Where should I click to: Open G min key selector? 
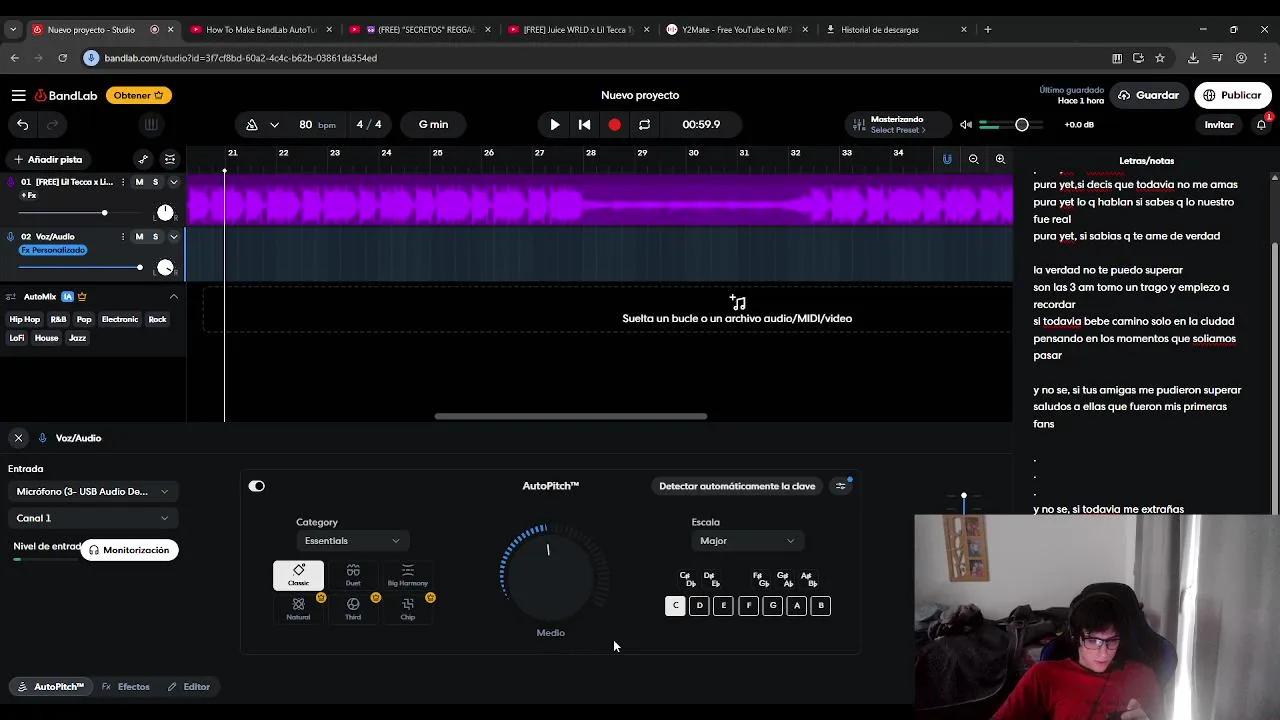pos(433,124)
